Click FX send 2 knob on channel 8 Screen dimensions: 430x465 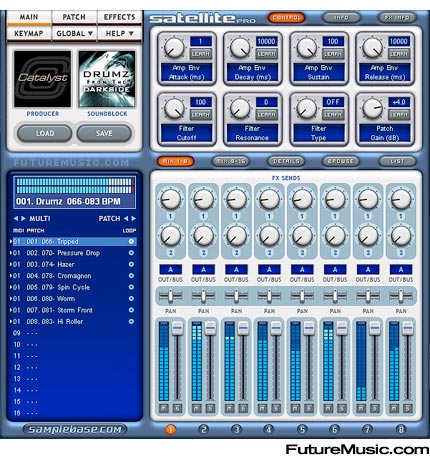(x=401, y=235)
